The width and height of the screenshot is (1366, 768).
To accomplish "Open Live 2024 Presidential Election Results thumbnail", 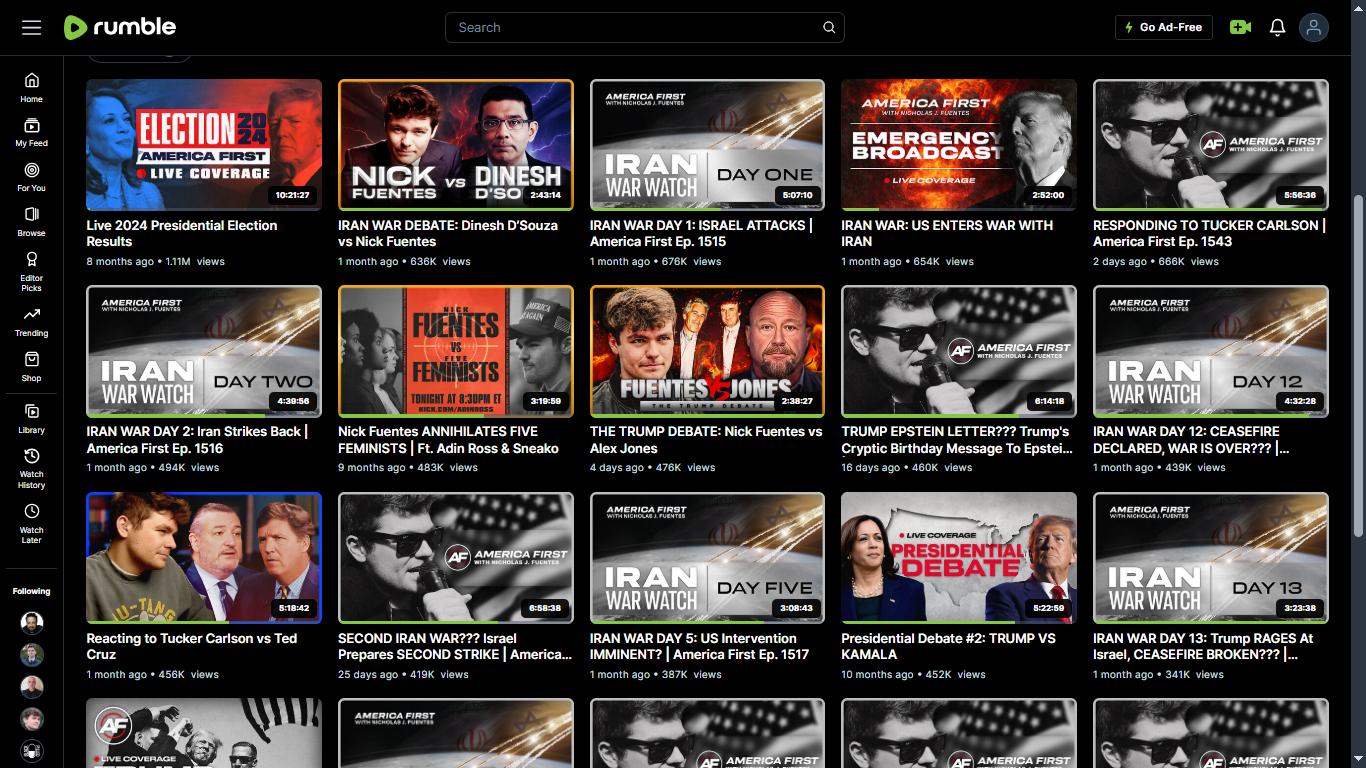I will coord(204,145).
